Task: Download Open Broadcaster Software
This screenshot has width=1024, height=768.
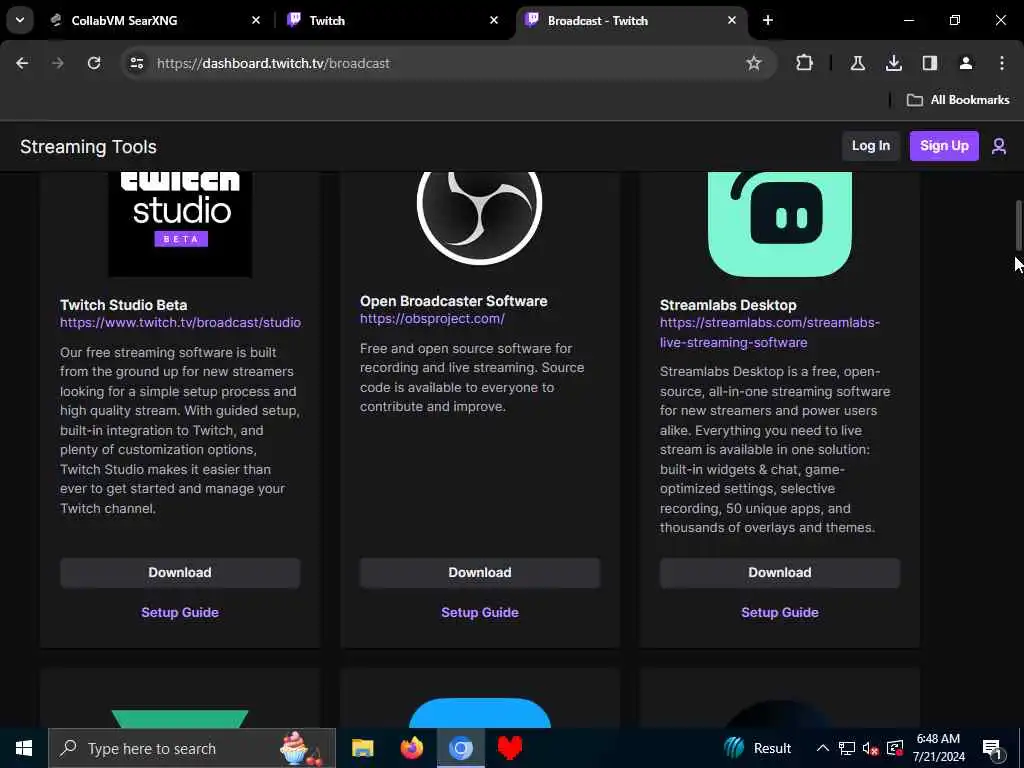Action: pos(479,573)
